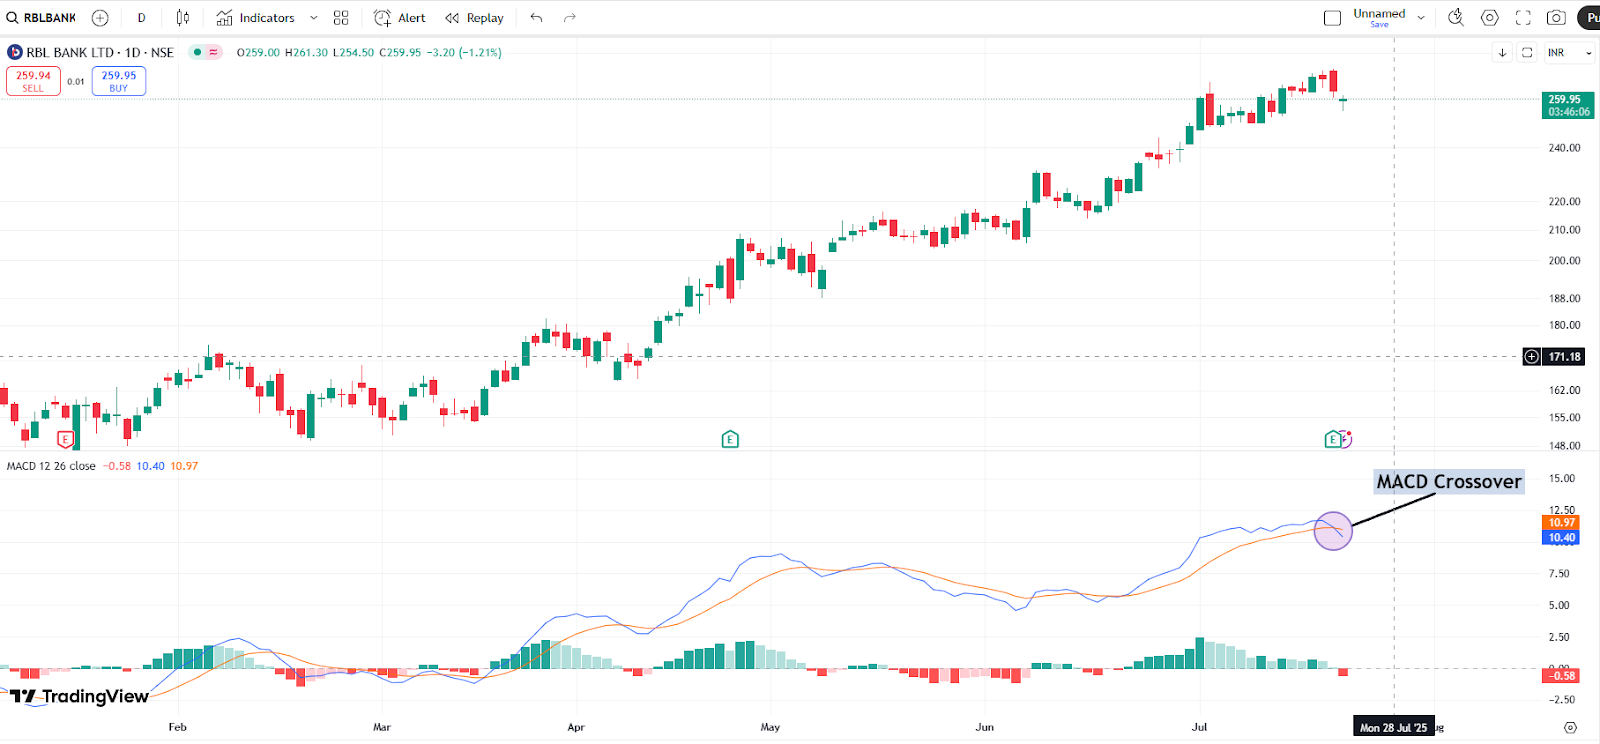
Task: Open chart settings hexagon icon
Action: [1490, 18]
